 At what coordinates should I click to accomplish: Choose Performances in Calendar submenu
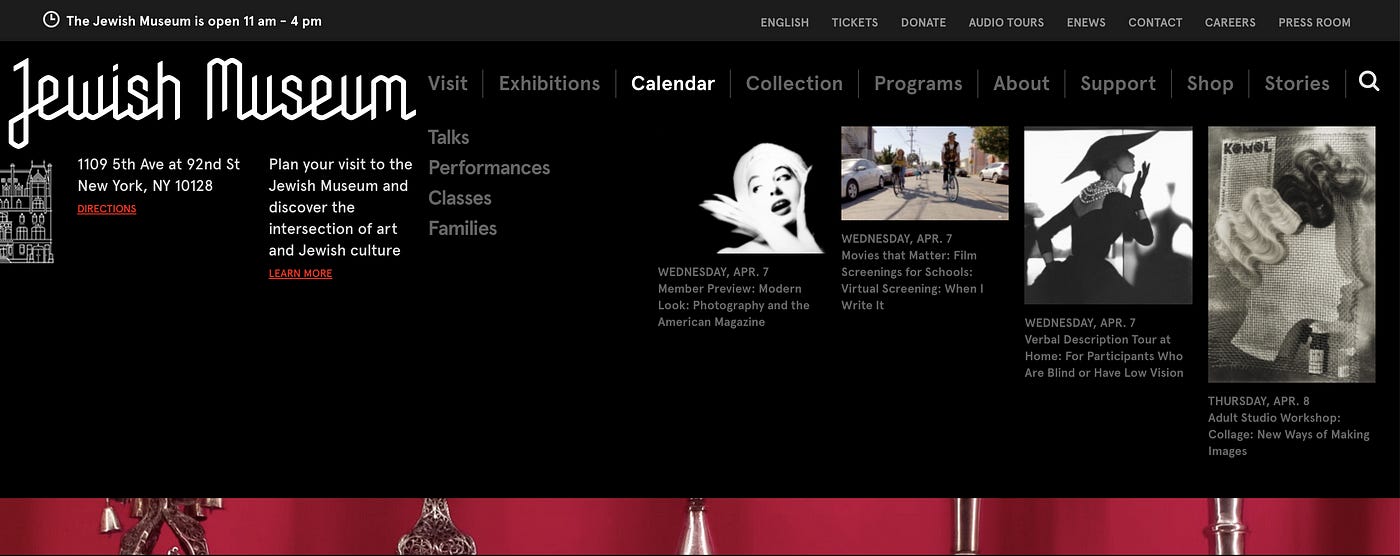click(x=489, y=167)
